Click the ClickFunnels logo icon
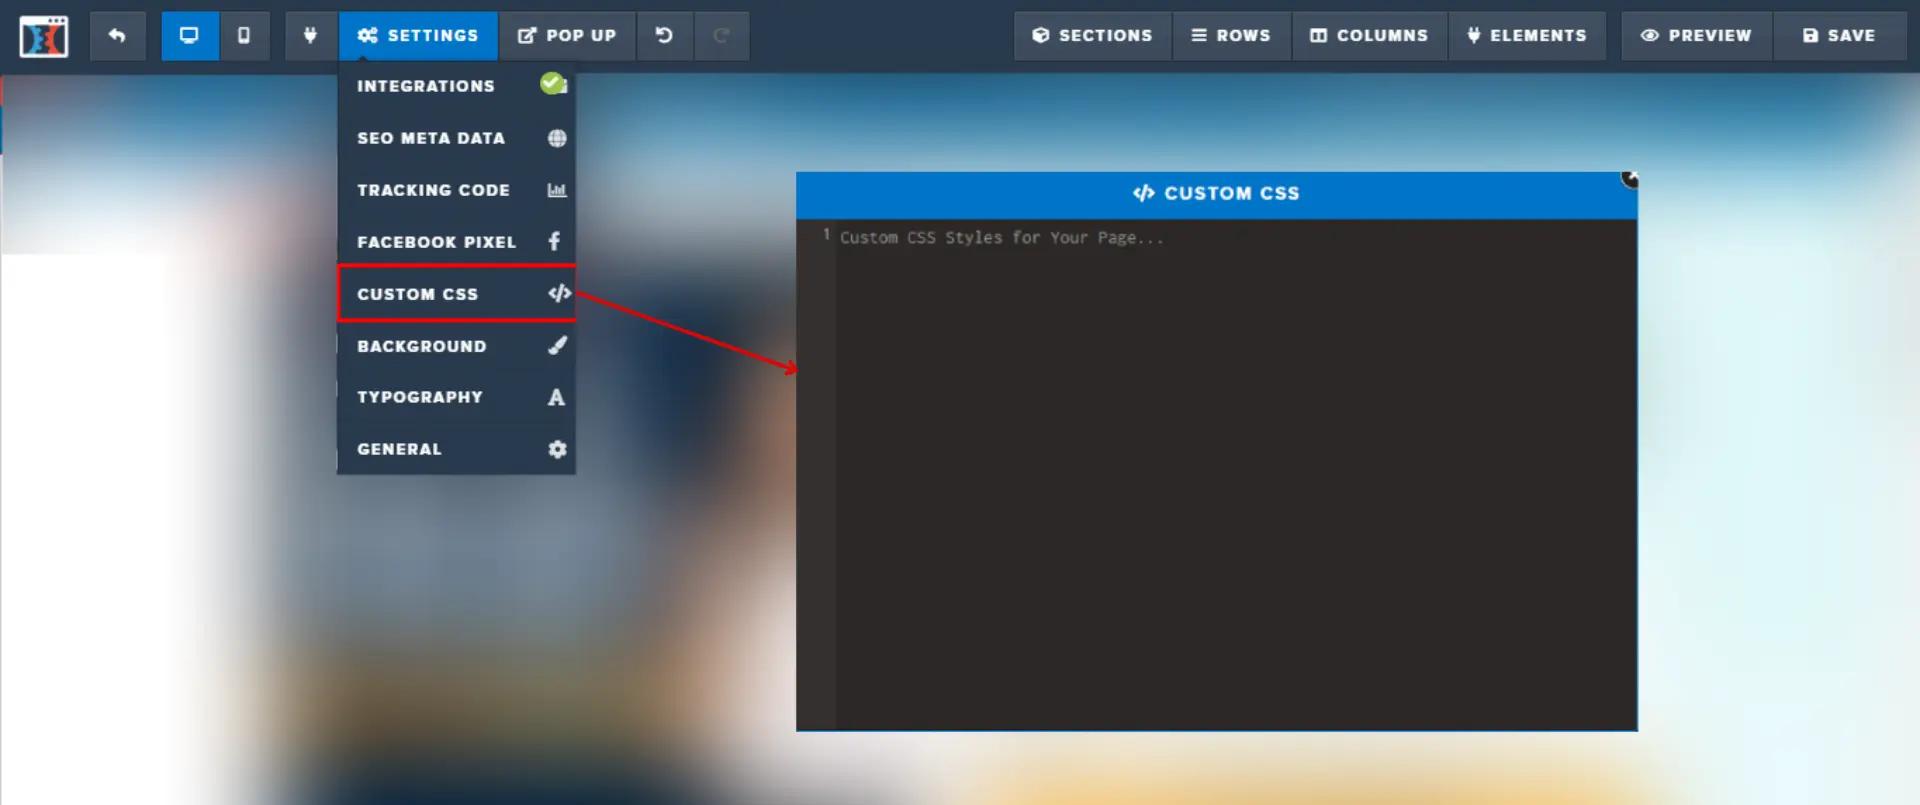1920x805 pixels. 44,36
